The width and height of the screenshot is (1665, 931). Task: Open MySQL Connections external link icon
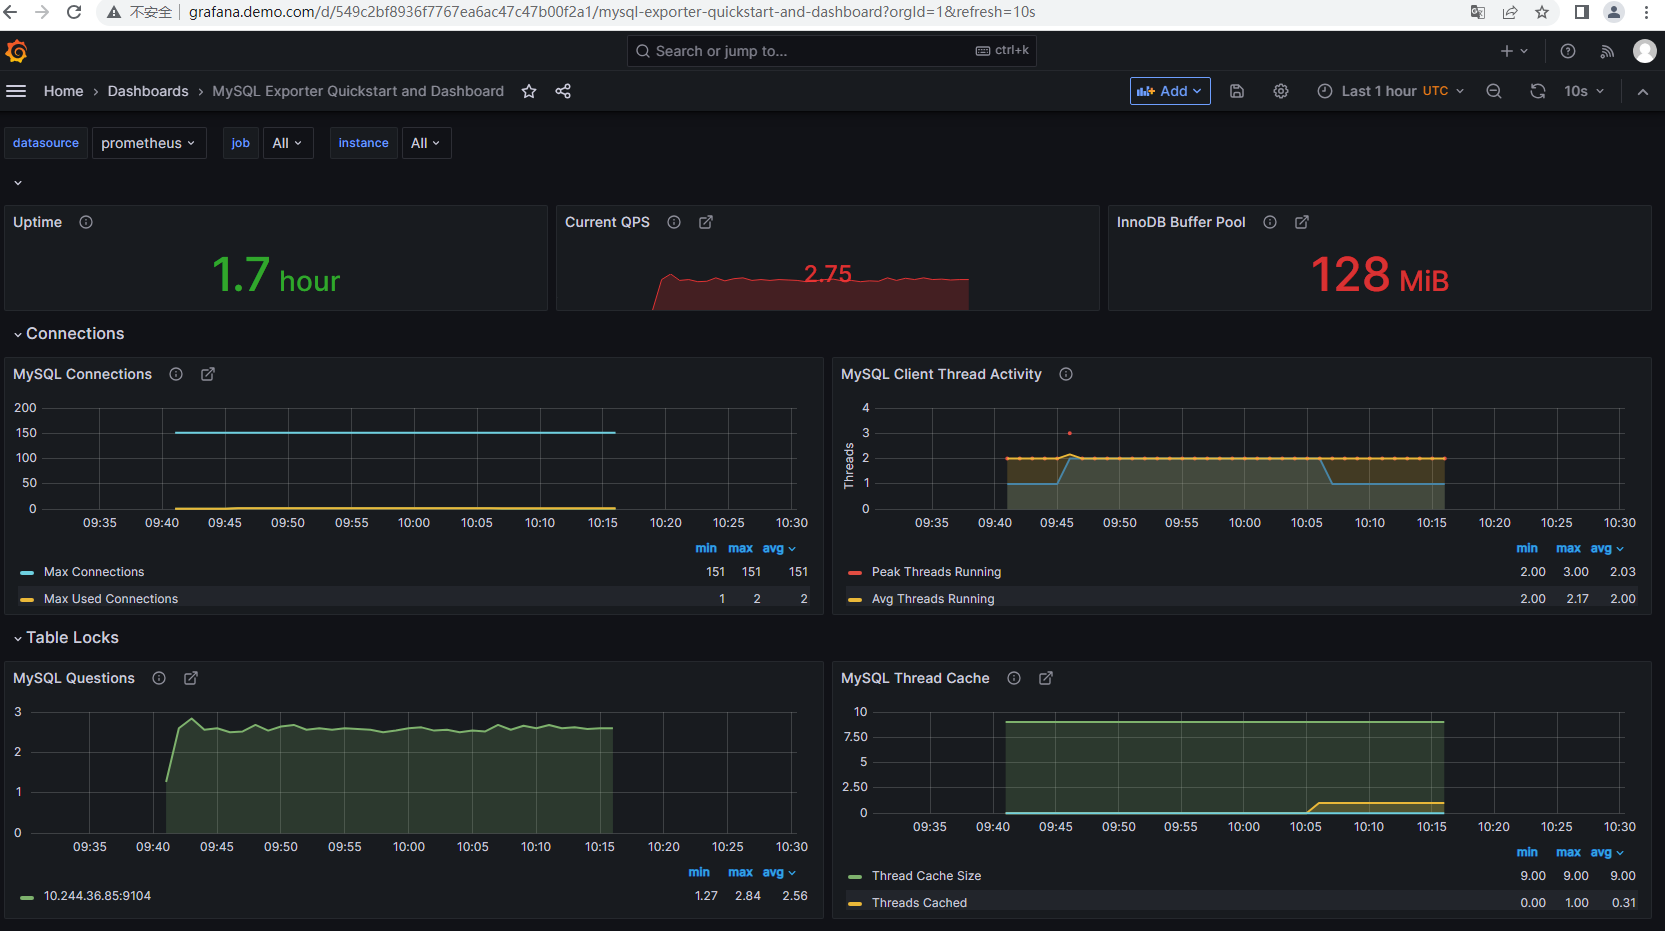click(x=208, y=374)
